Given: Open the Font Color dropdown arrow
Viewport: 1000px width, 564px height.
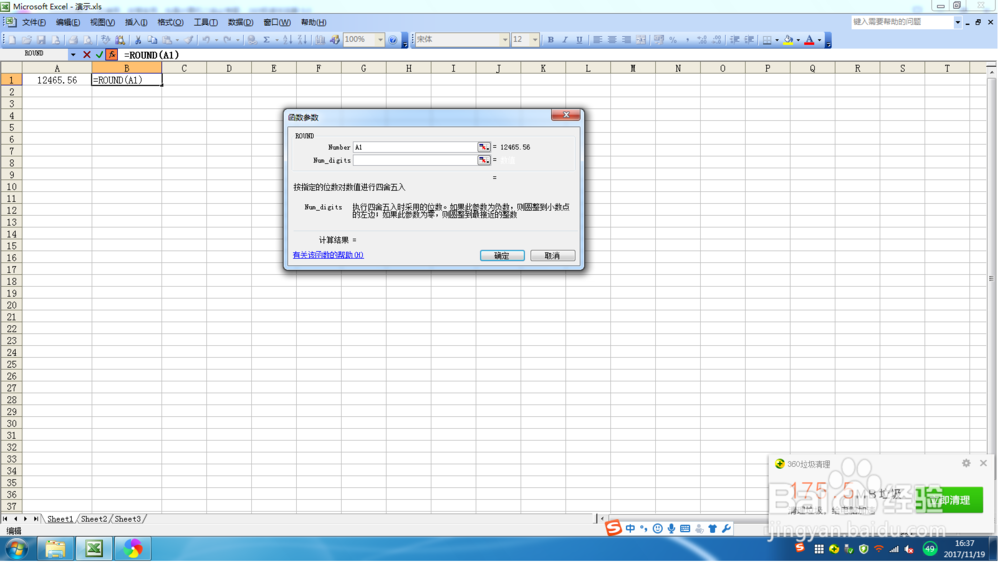Looking at the screenshot, I should pos(820,40).
